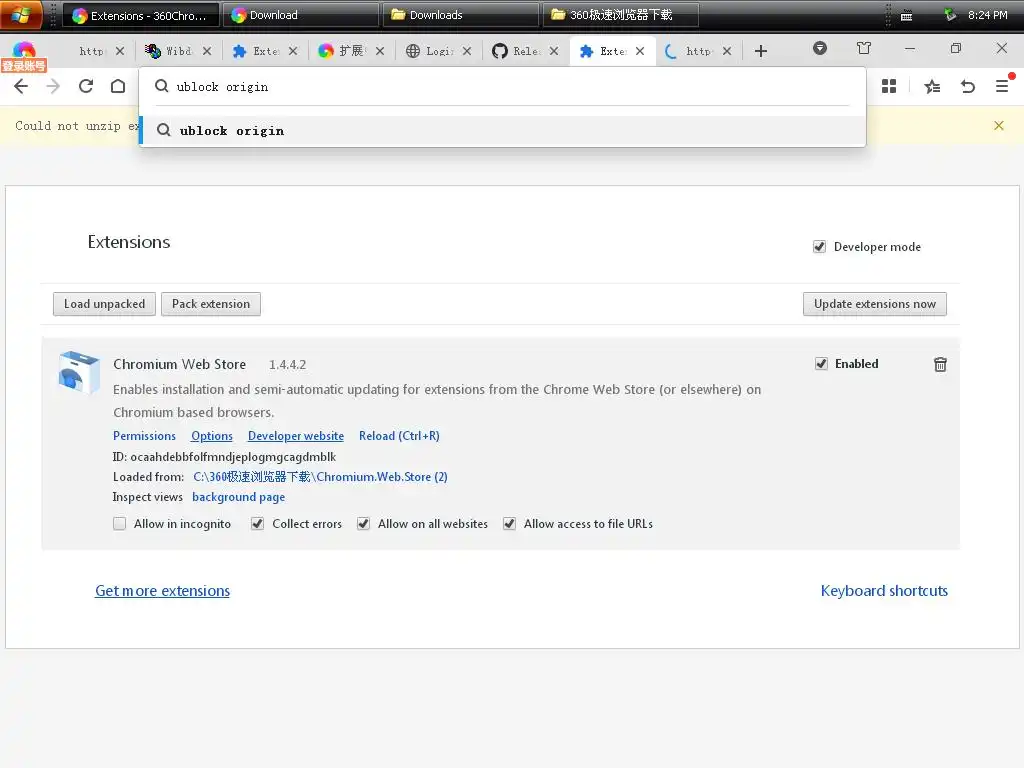The image size is (1024, 768).
Task: Open 360极速浏览器下载 folder in taskbar
Action: [620, 15]
